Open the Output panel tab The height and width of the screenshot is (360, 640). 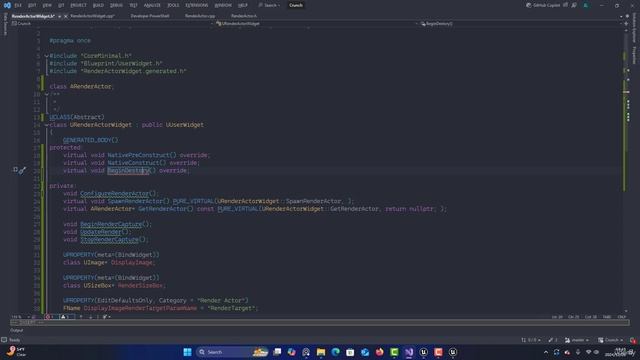click(x=17, y=330)
